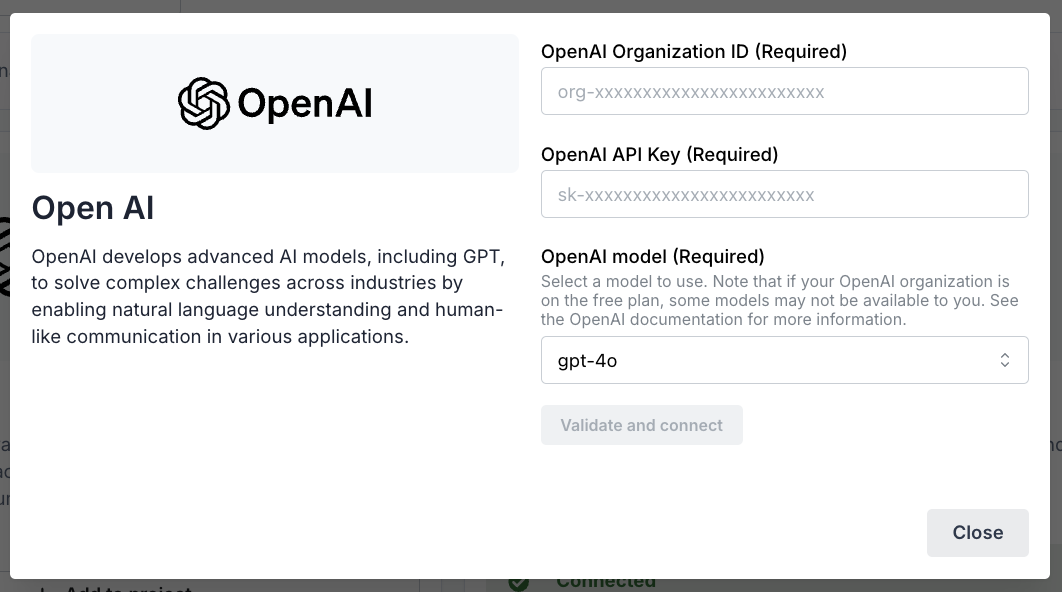Click the OpenAI description paragraph
The height and width of the screenshot is (592, 1062).
268,297
